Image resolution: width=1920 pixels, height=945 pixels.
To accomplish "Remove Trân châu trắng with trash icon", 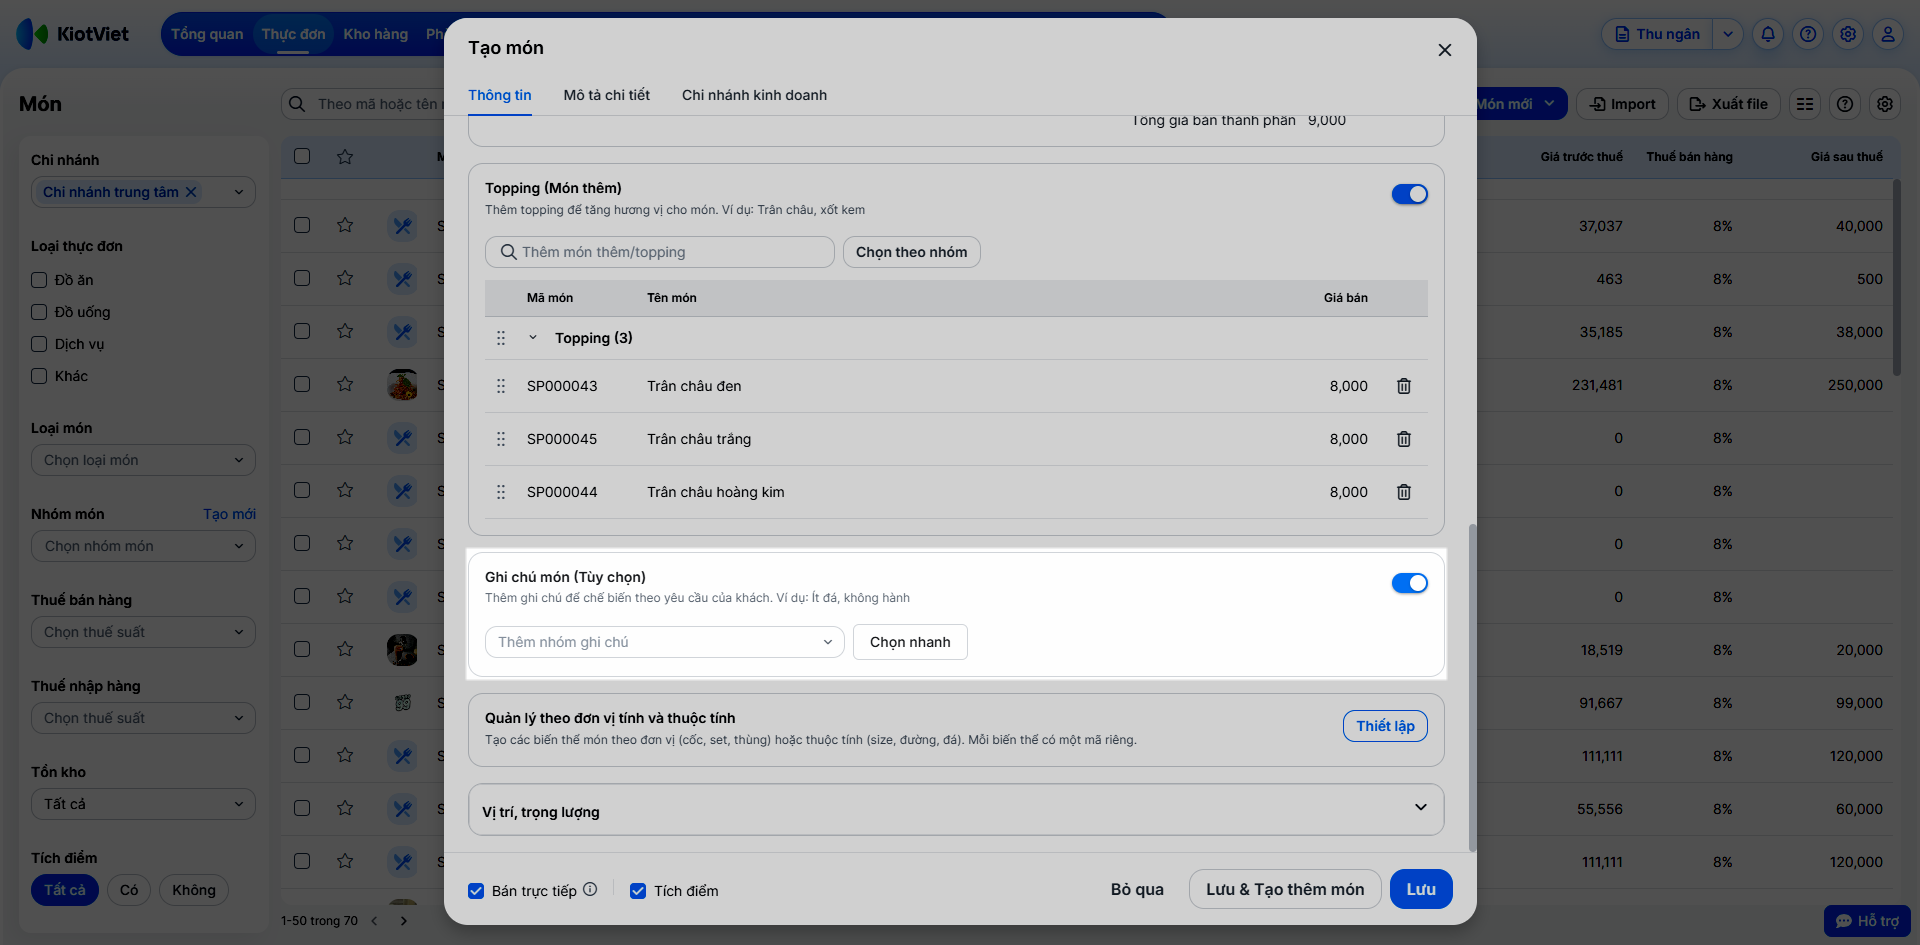I will 1404,439.
